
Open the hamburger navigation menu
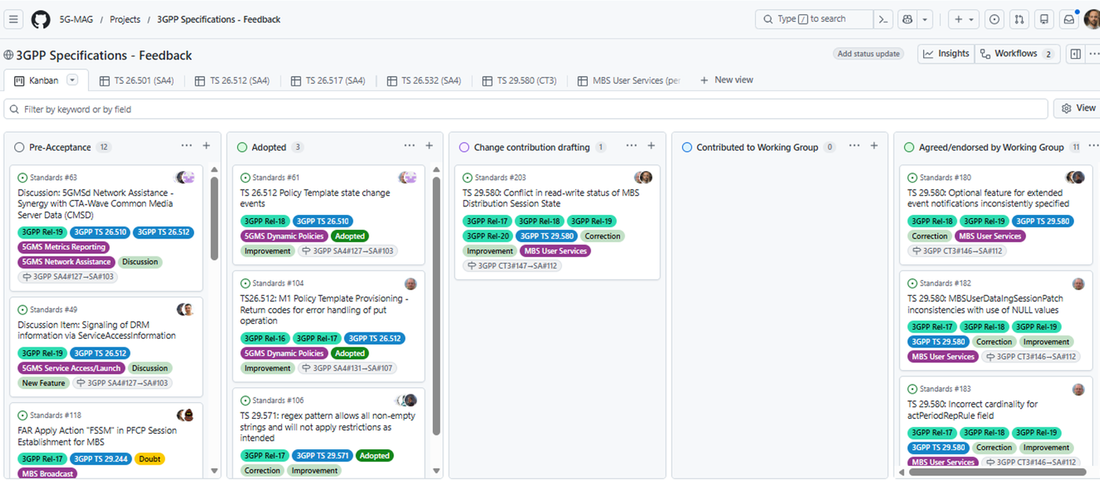coord(14,19)
